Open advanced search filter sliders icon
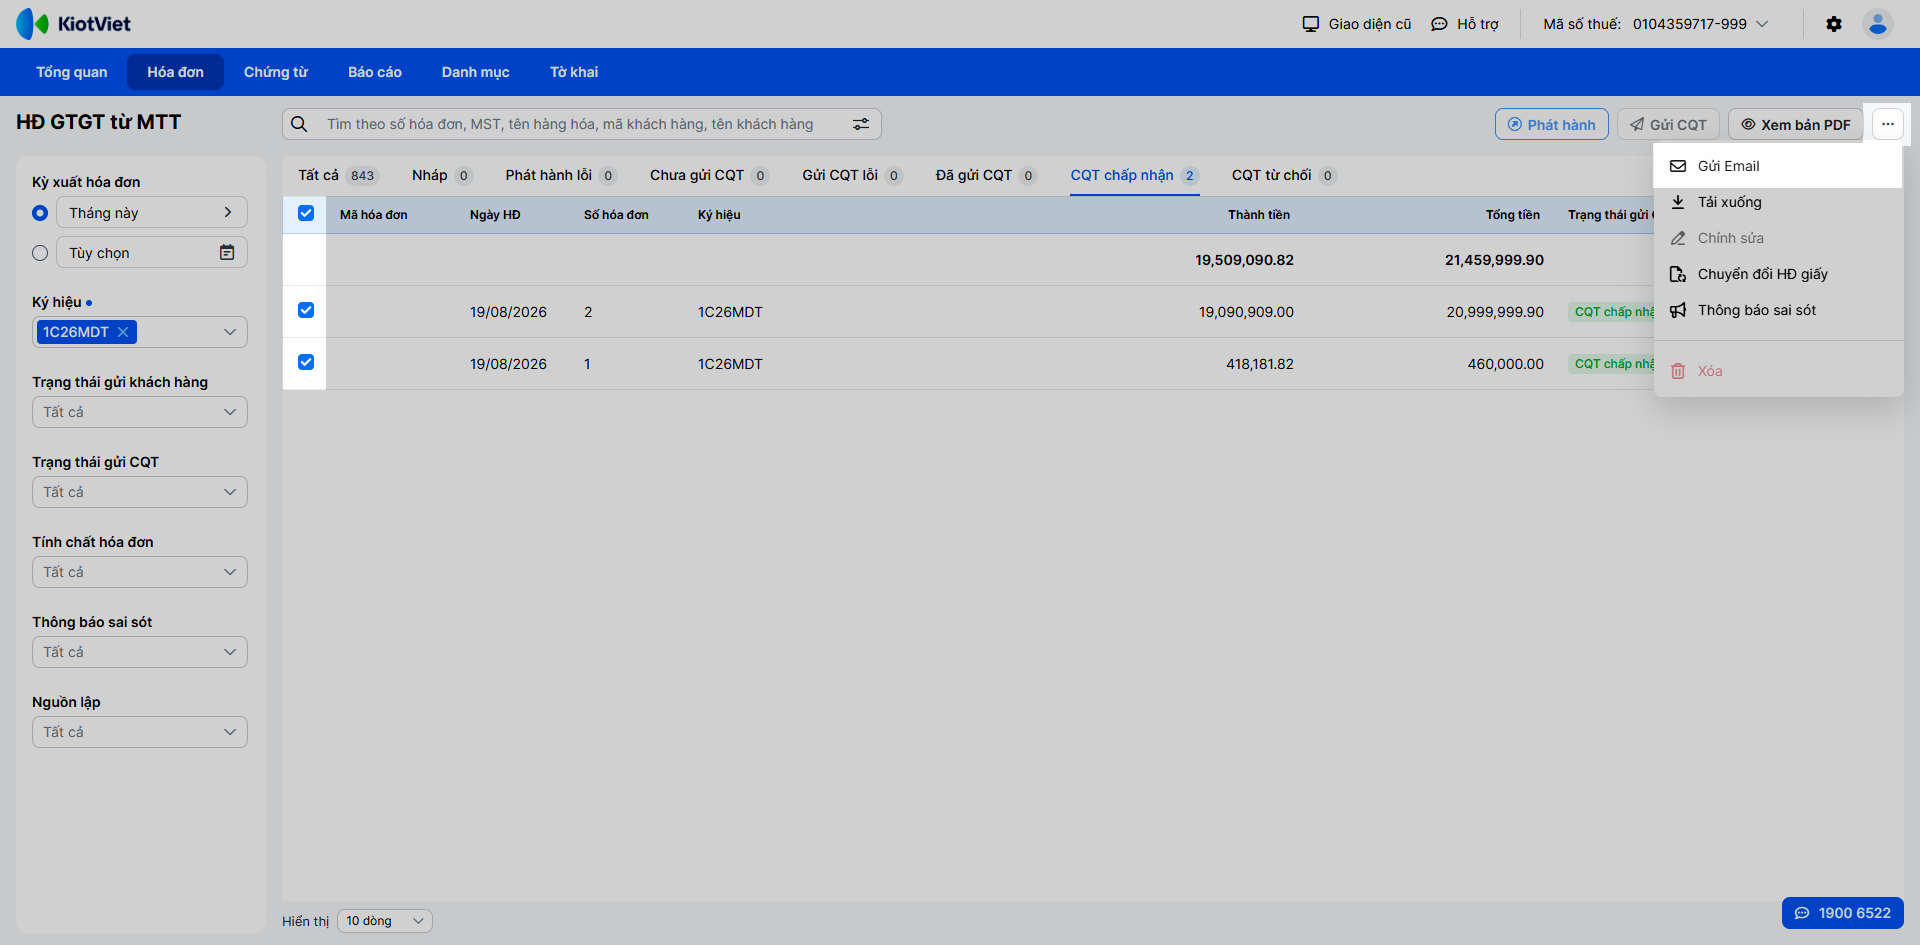The image size is (1920, 945). click(861, 124)
